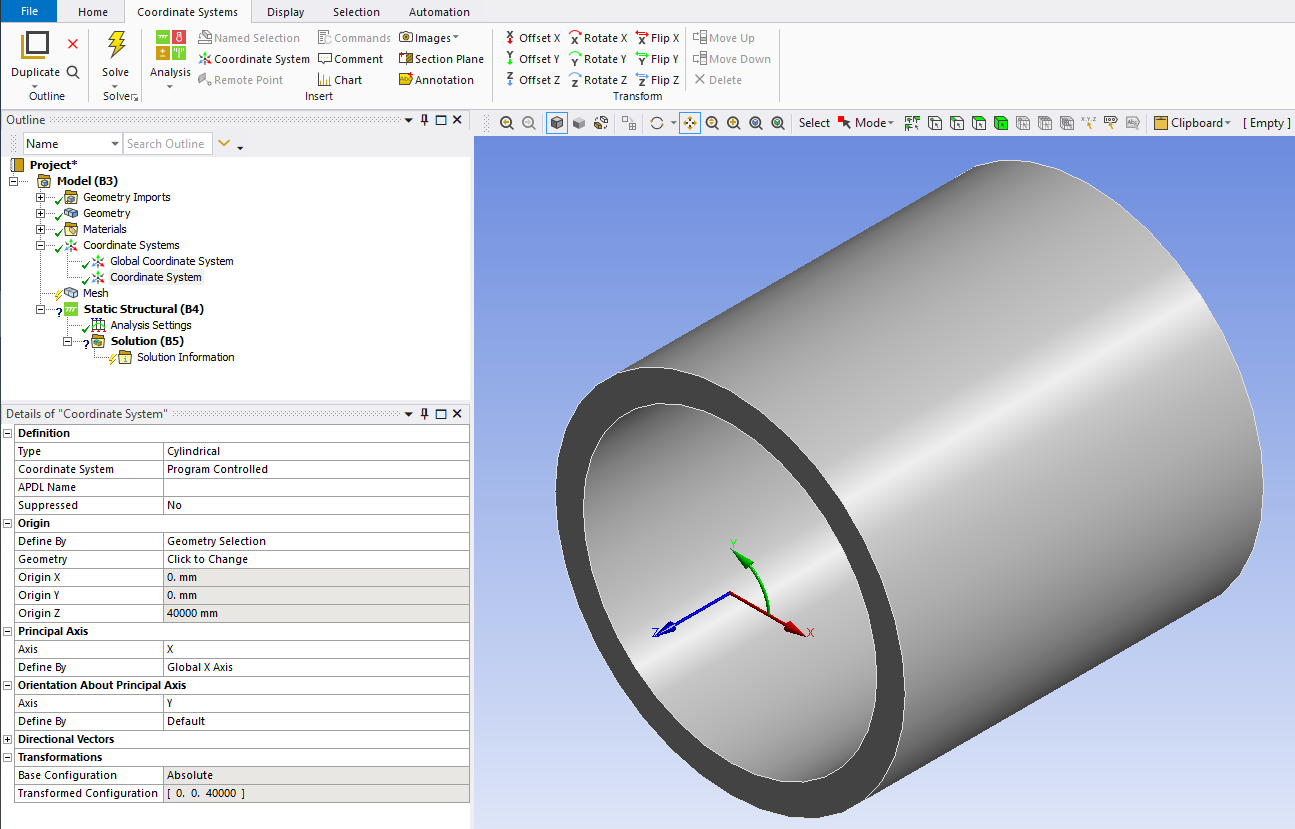Viewport: 1295px width, 829px height.
Task: Open the Images dropdown
Action: click(x=429, y=38)
